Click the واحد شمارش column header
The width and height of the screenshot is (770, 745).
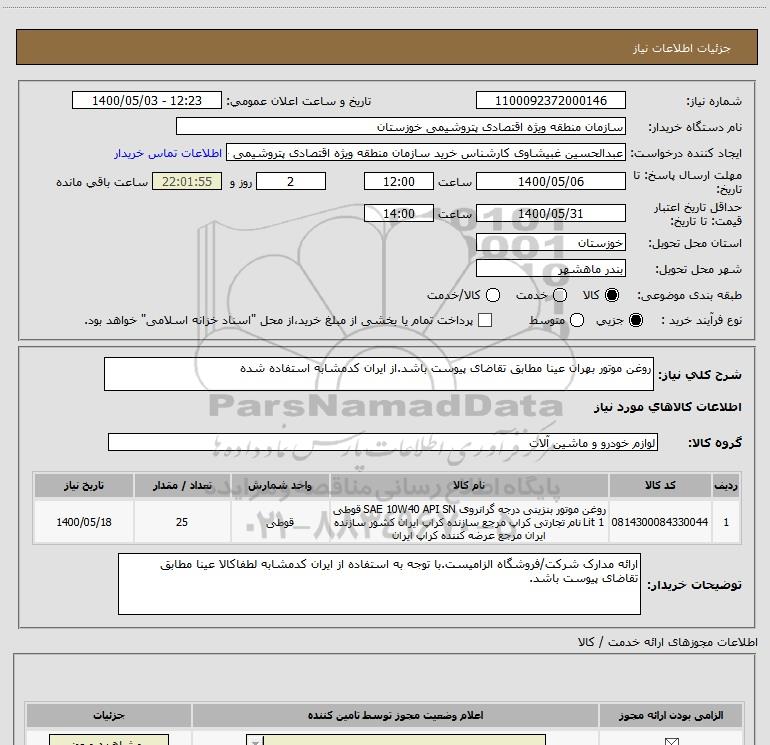tap(280, 485)
